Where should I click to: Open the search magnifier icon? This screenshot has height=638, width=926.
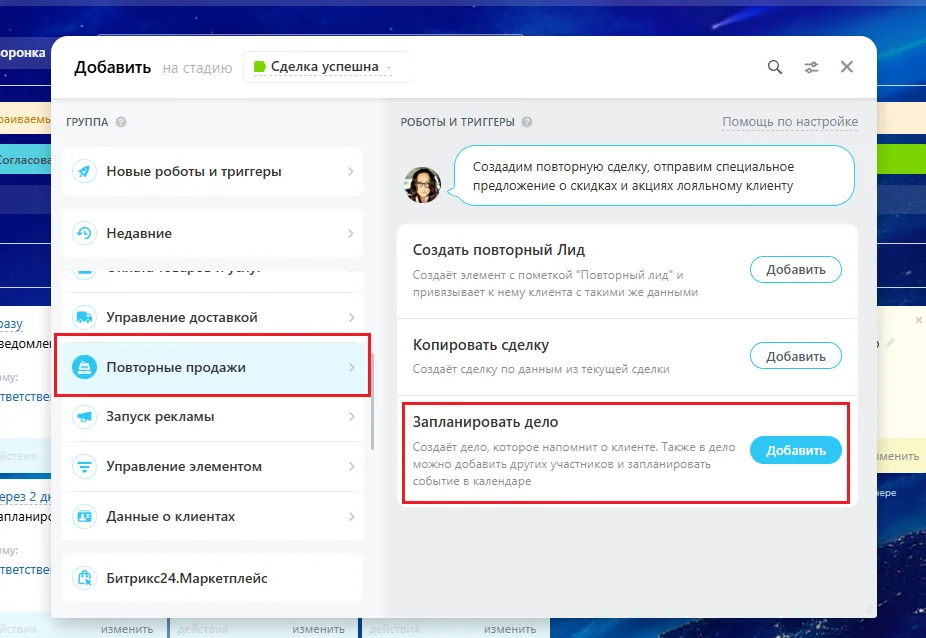(775, 67)
